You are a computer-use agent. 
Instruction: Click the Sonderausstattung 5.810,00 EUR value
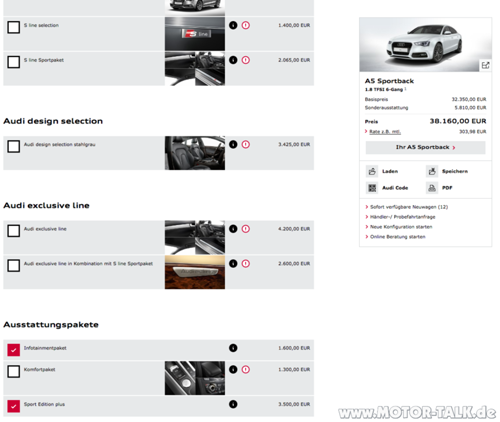[470, 108]
